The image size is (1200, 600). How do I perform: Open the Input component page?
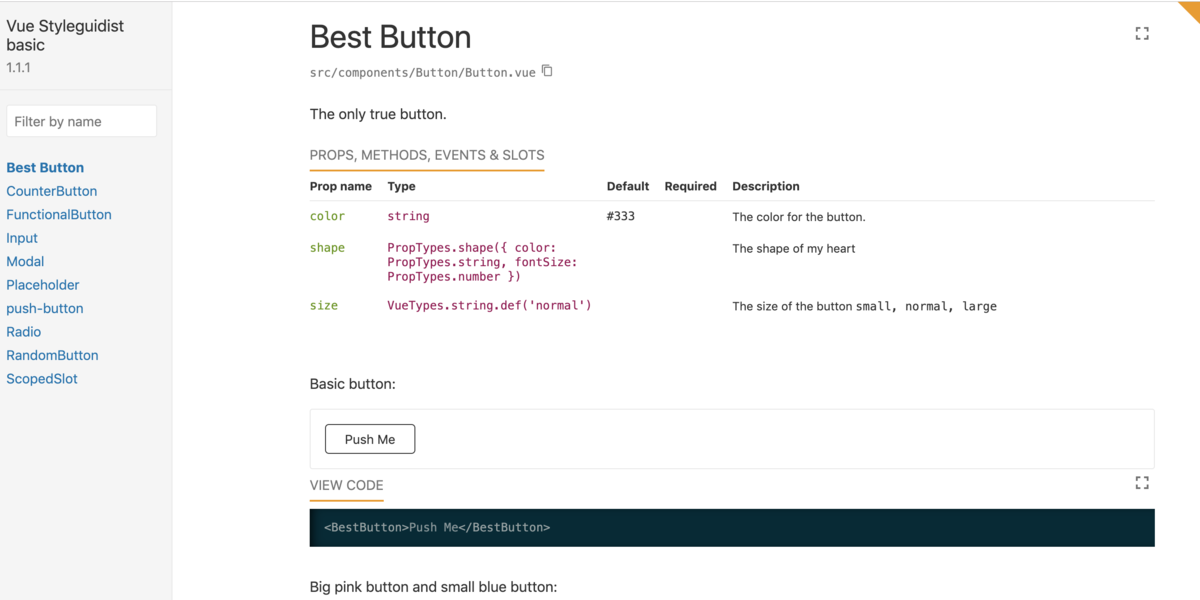point(22,238)
